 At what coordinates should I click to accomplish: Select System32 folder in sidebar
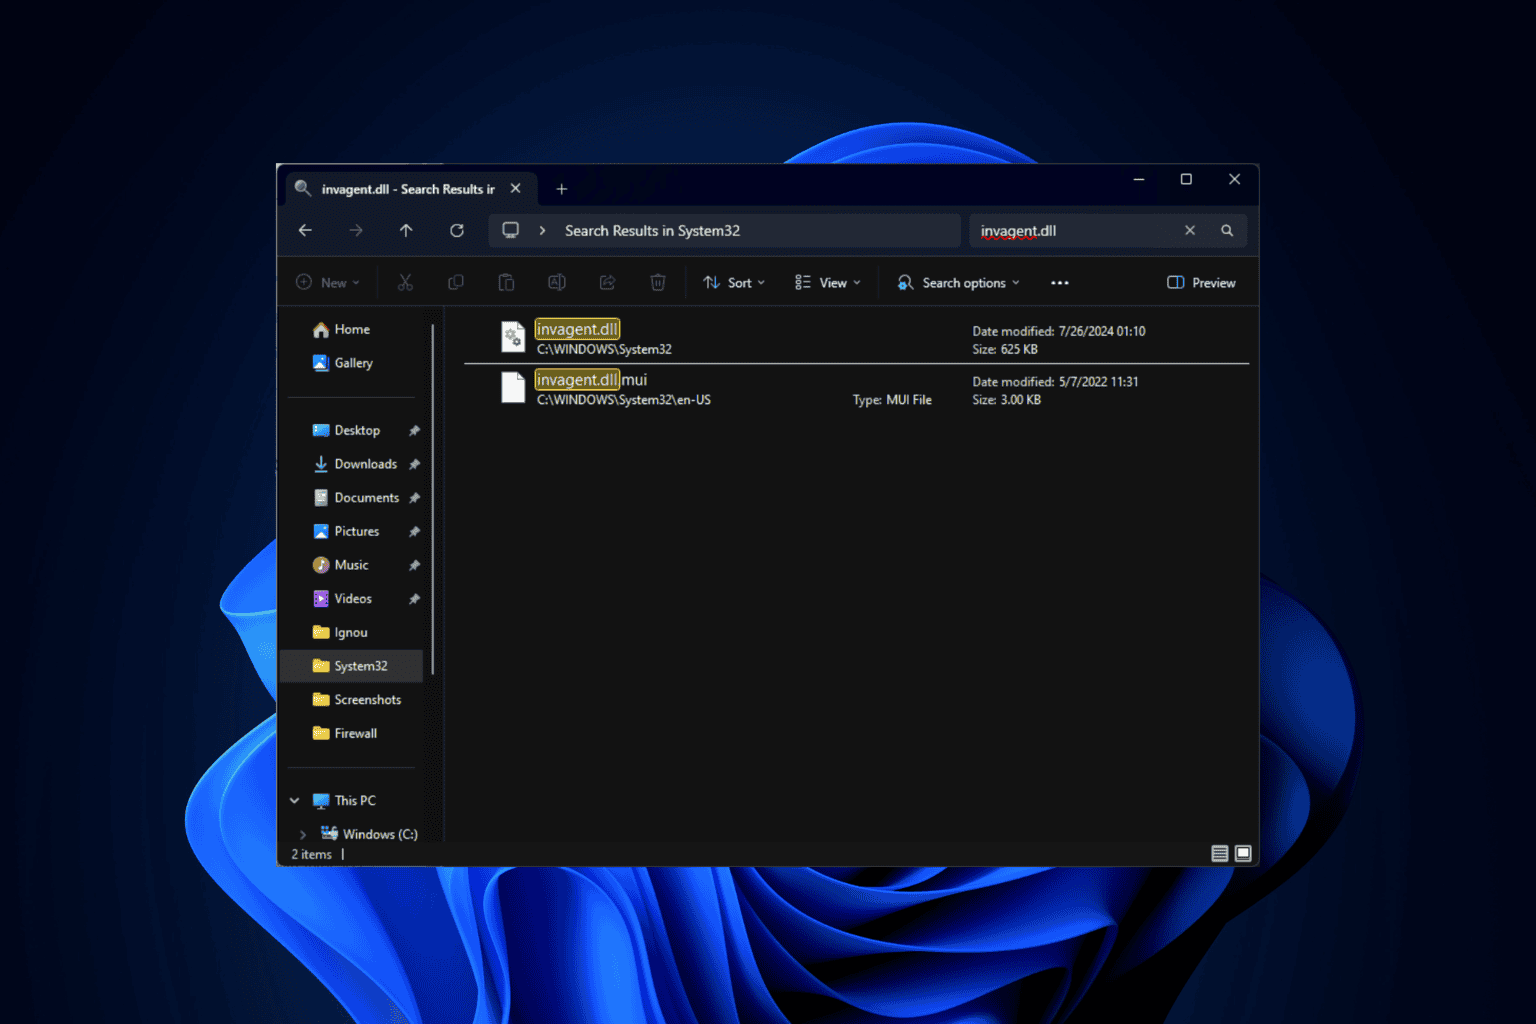tap(352, 666)
